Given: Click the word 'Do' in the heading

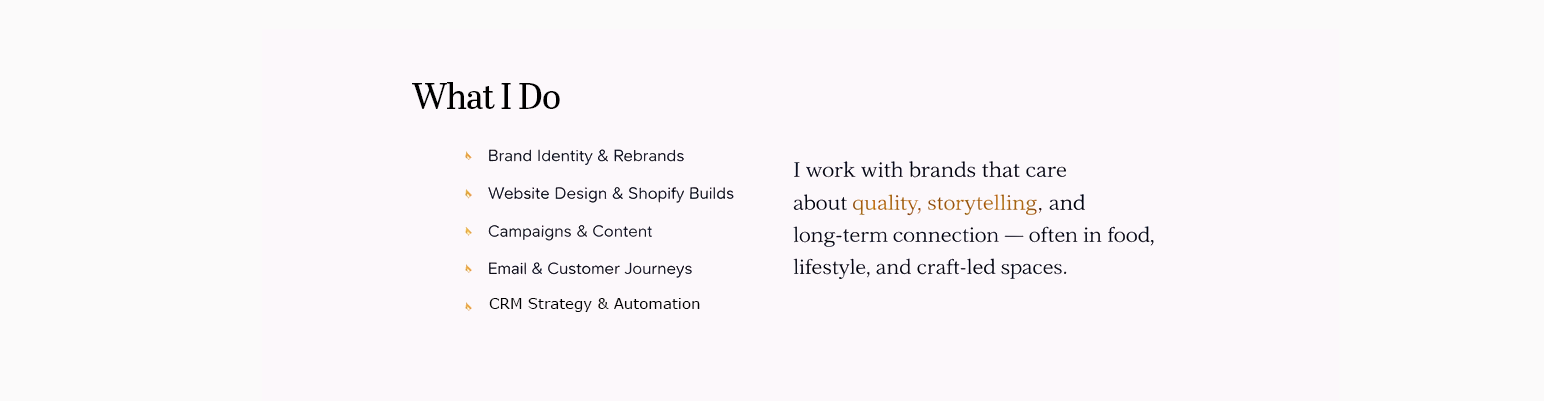Looking at the screenshot, I should pos(539,97).
